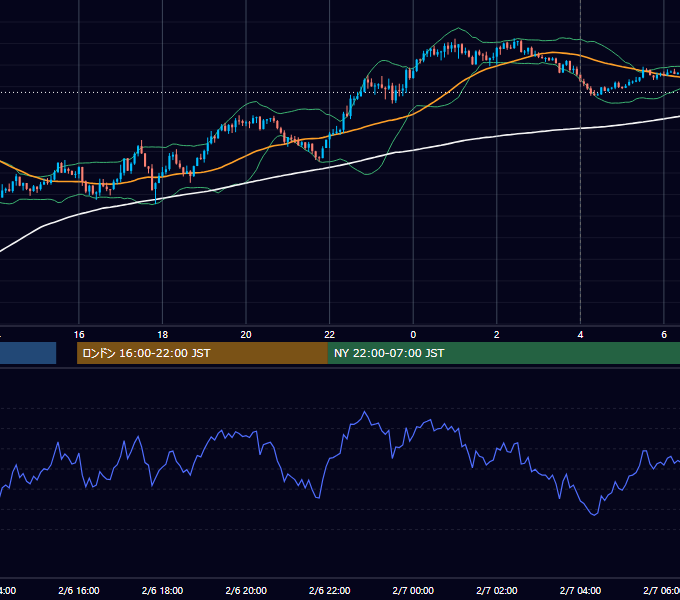Click the blue session bar left of ロンドン
This screenshot has height=600, width=680.
[28, 353]
